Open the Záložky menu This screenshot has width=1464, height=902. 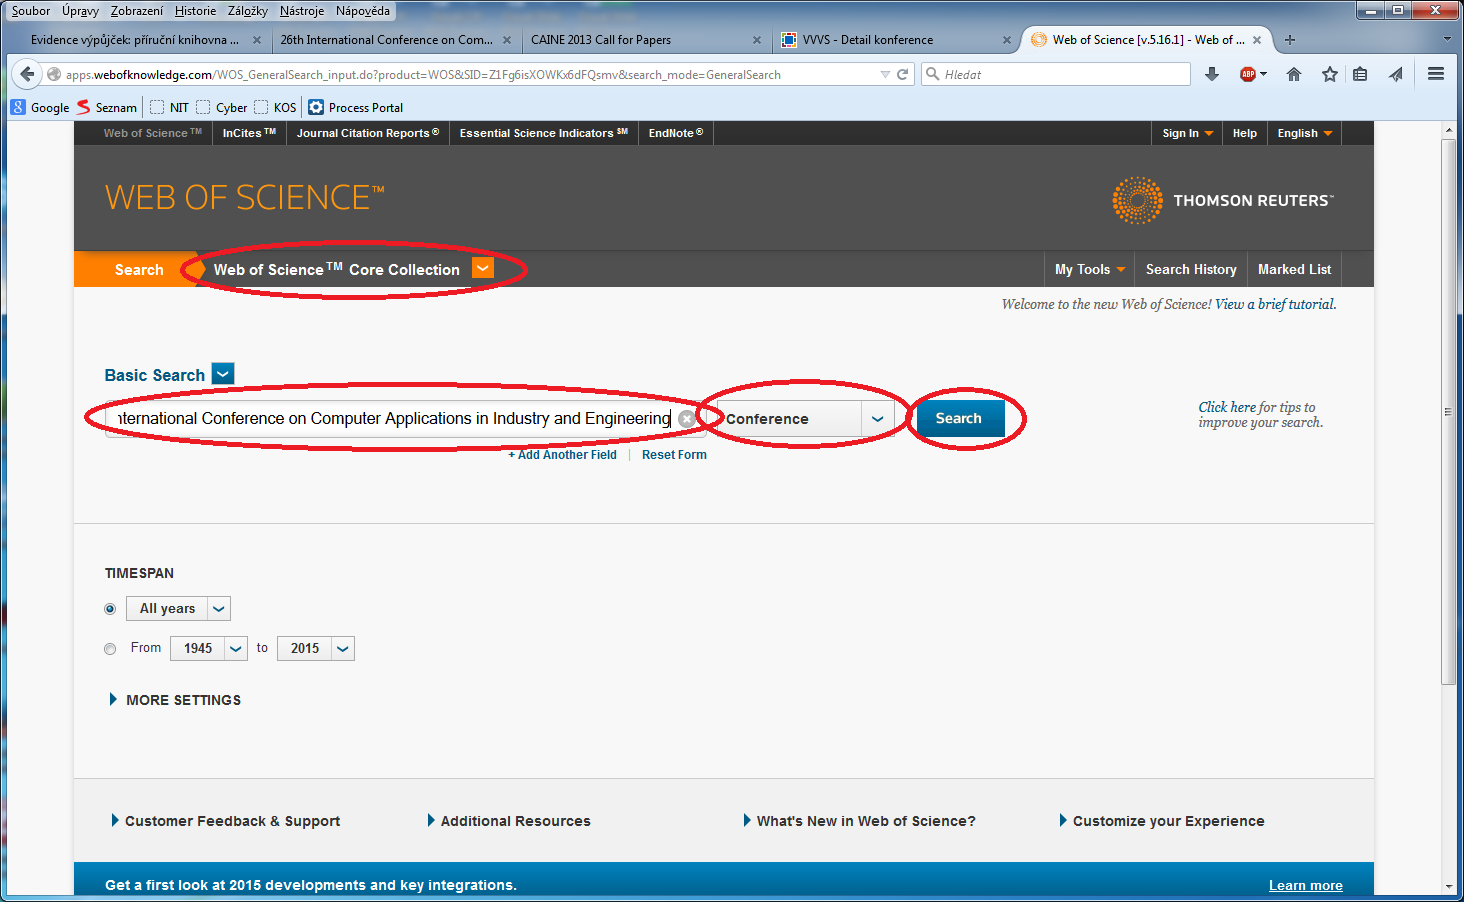click(248, 11)
